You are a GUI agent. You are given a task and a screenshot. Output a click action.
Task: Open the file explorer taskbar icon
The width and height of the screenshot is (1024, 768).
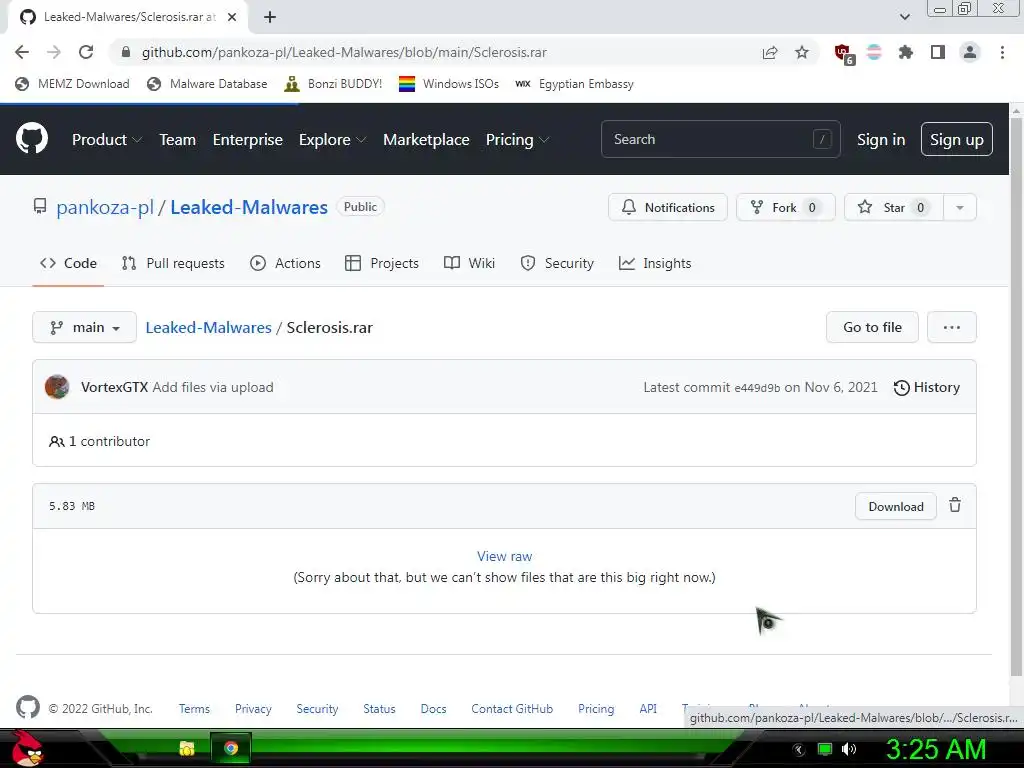[187, 748]
